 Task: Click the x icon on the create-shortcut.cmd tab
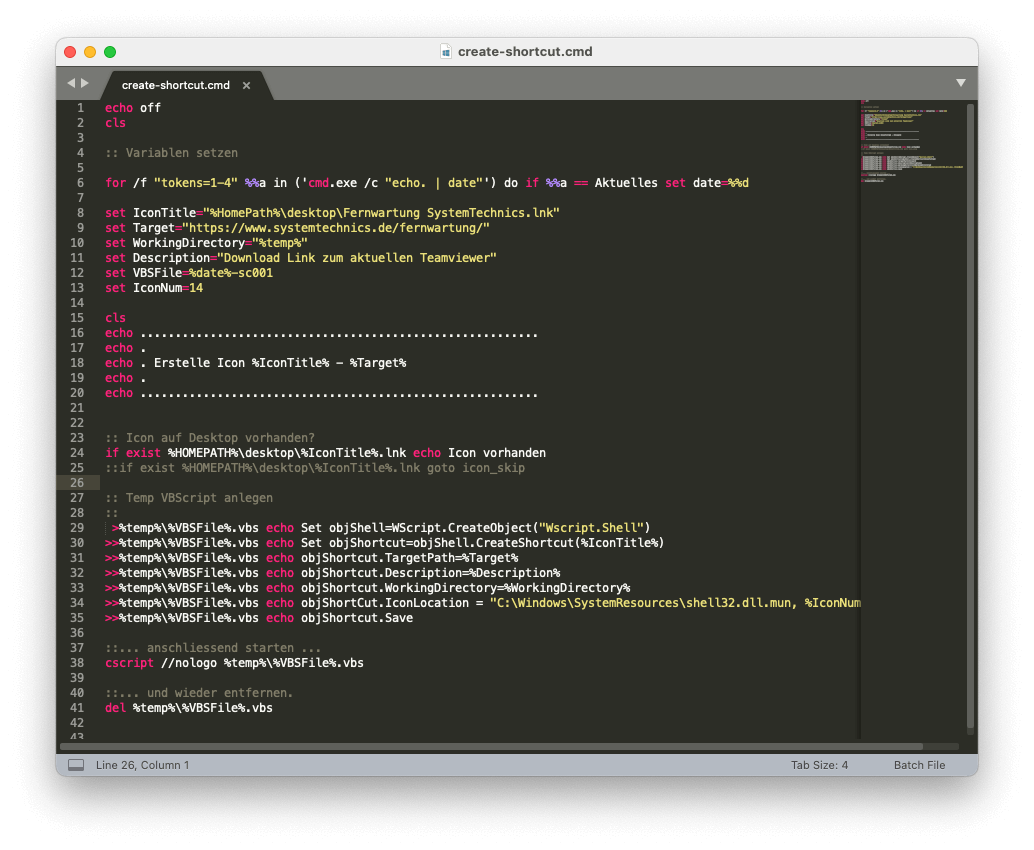point(246,85)
